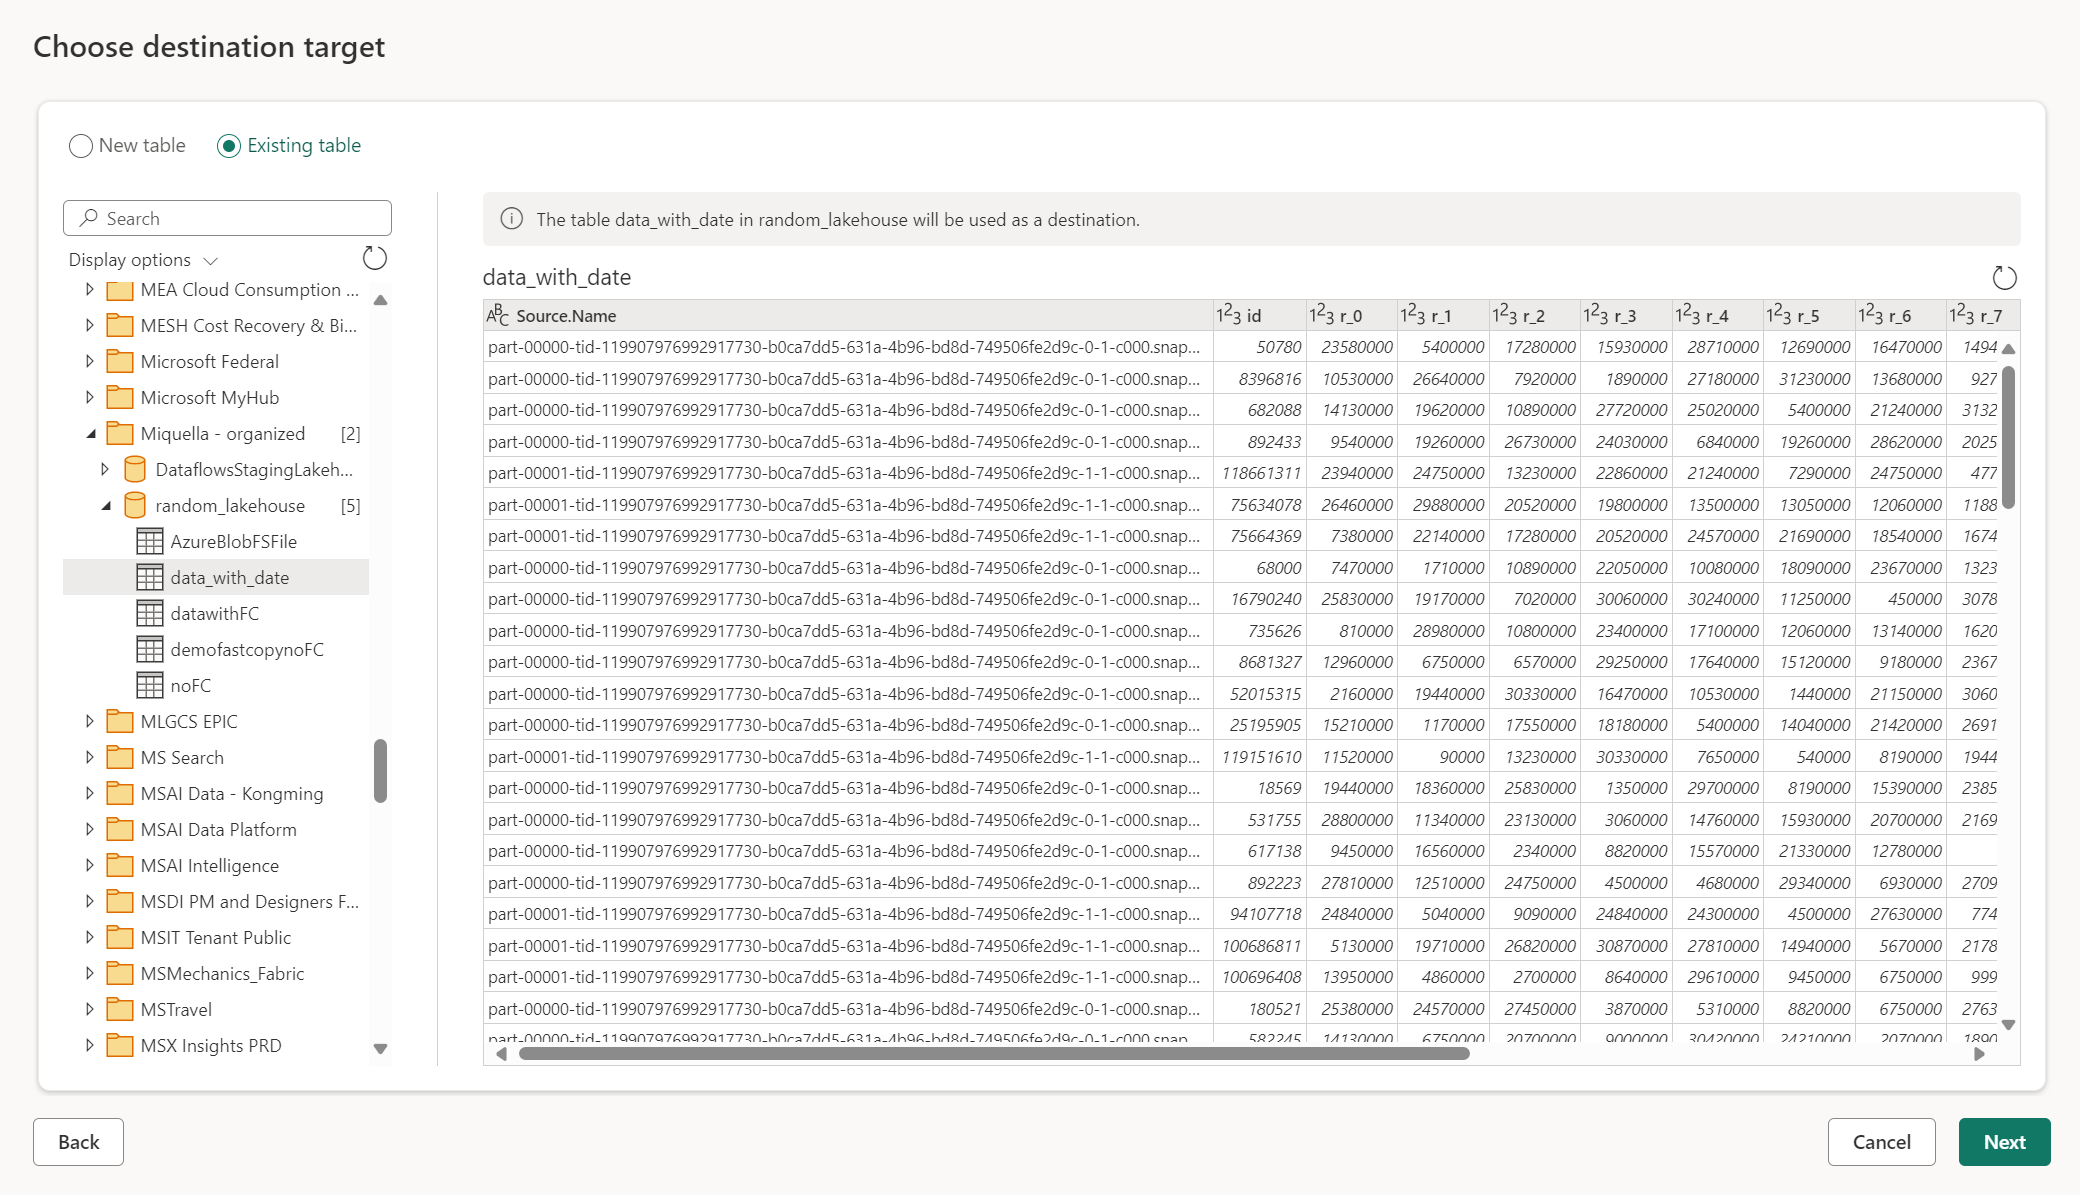Select the New table radio button
2080x1195 pixels.
point(80,146)
